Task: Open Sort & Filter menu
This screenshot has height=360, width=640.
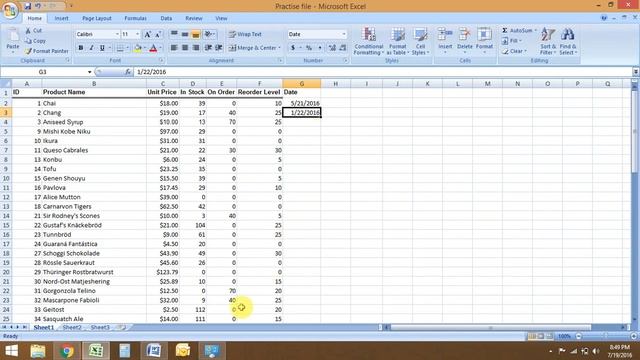Action: [x=548, y=41]
